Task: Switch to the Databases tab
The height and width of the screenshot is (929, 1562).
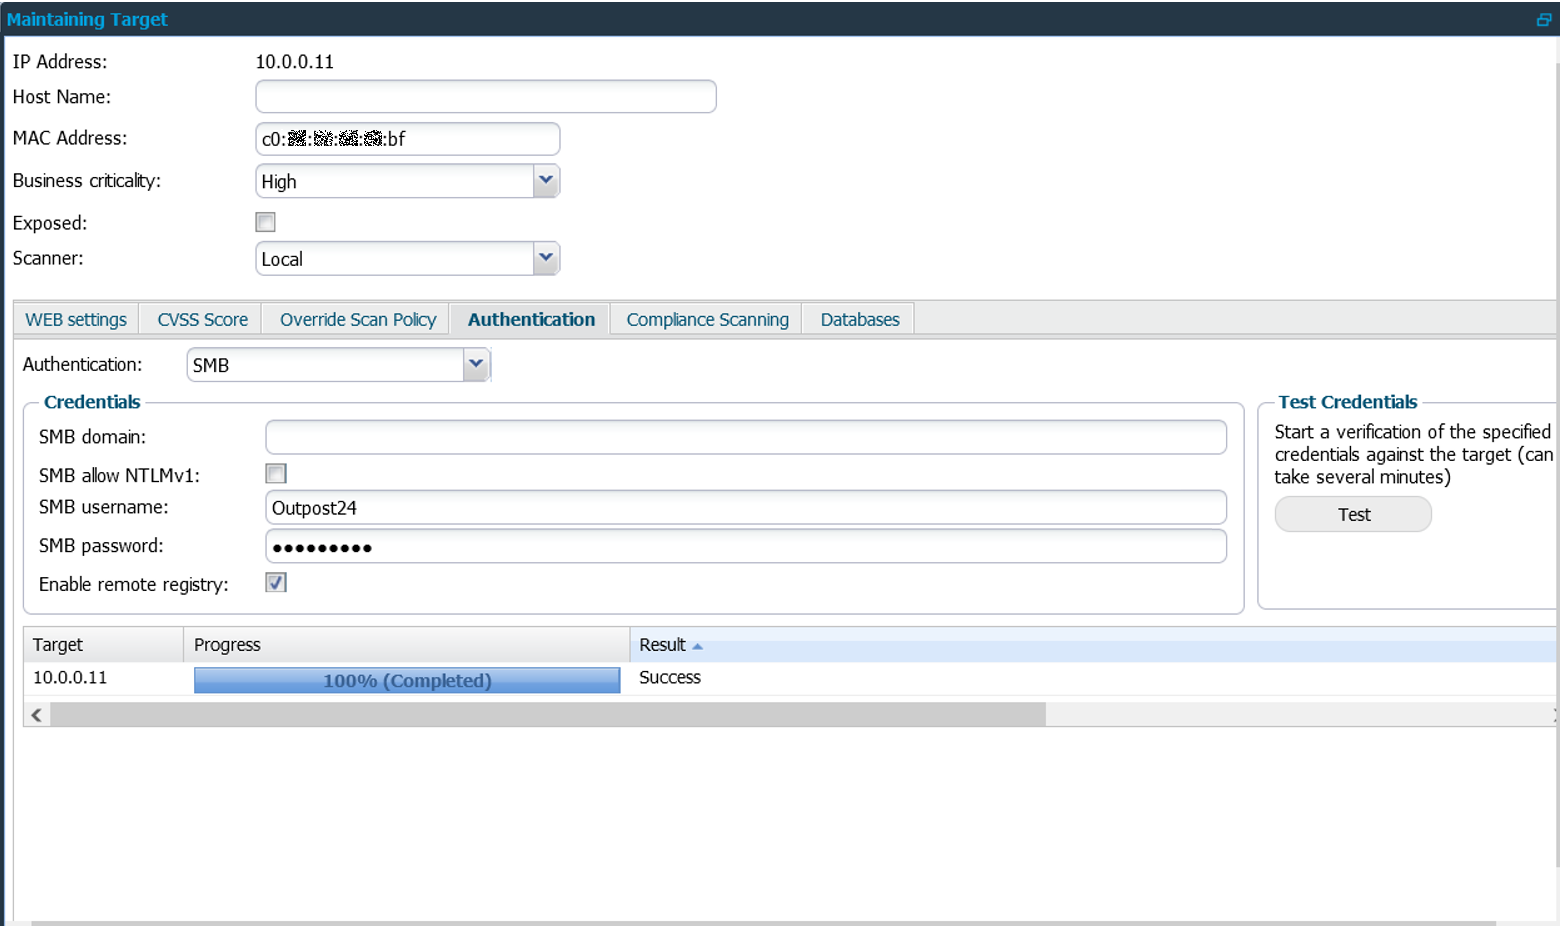Action: [x=858, y=318]
